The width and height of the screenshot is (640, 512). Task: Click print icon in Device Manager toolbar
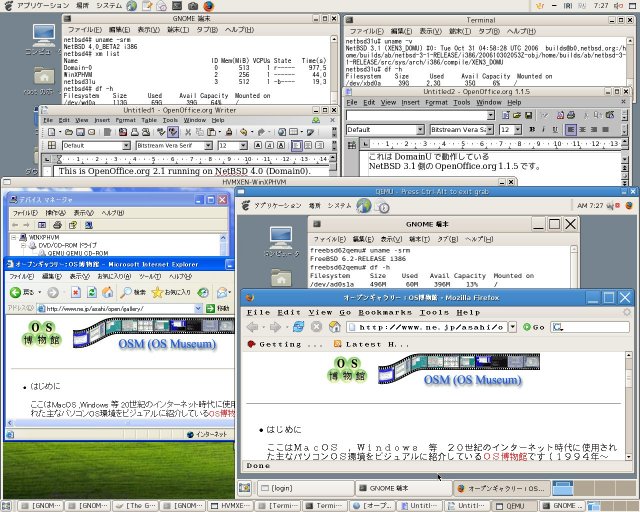(57, 225)
